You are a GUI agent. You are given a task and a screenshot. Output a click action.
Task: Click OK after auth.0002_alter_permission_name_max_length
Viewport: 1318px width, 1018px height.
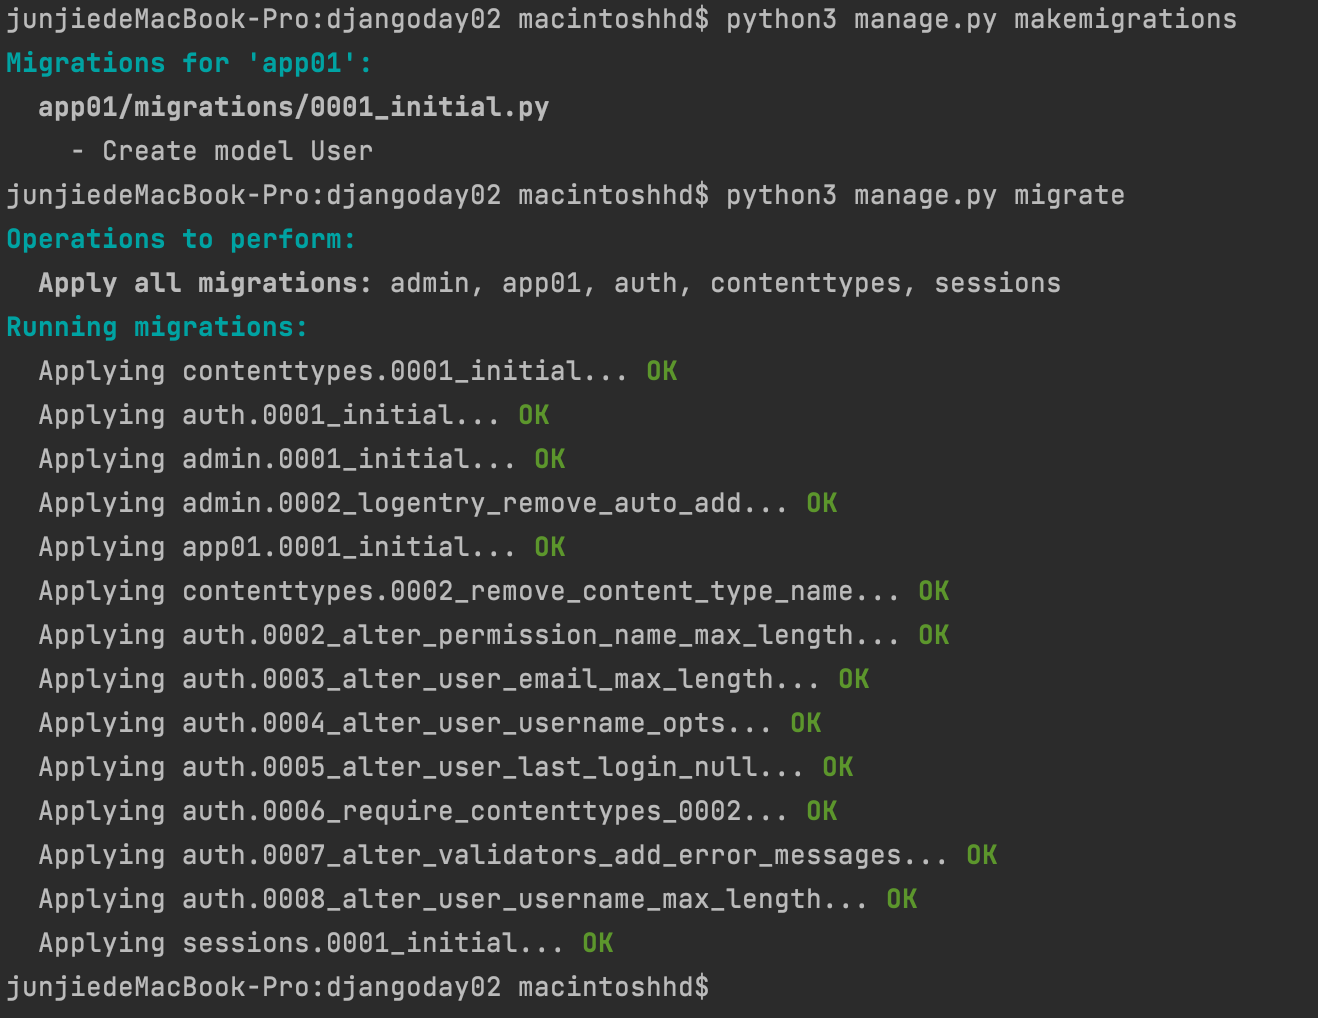pos(934,635)
